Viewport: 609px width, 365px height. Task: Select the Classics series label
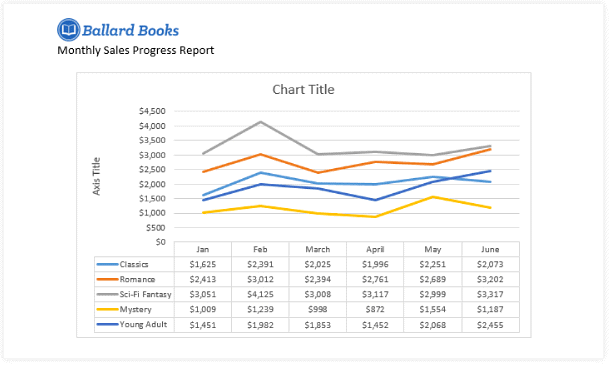[134, 264]
